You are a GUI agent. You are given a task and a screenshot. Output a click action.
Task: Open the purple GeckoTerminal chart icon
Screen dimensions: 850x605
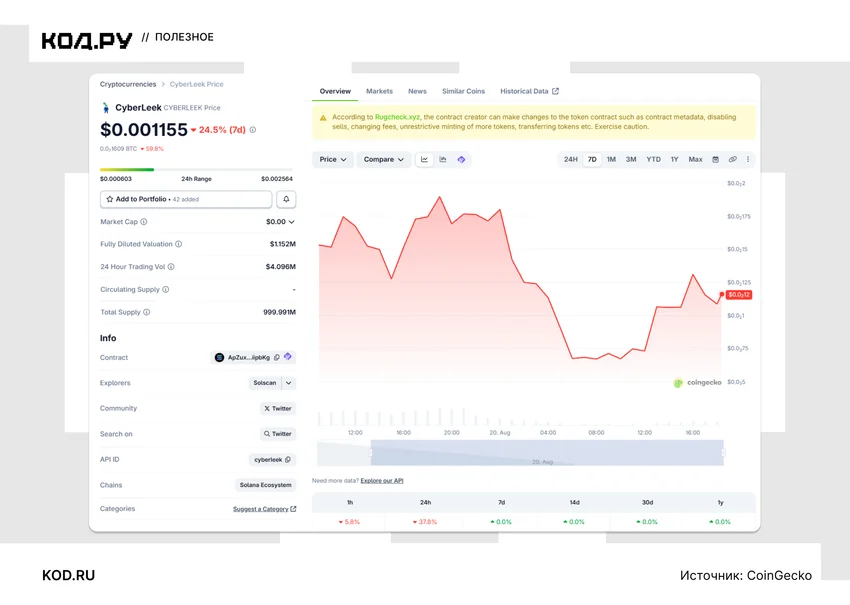(461, 159)
